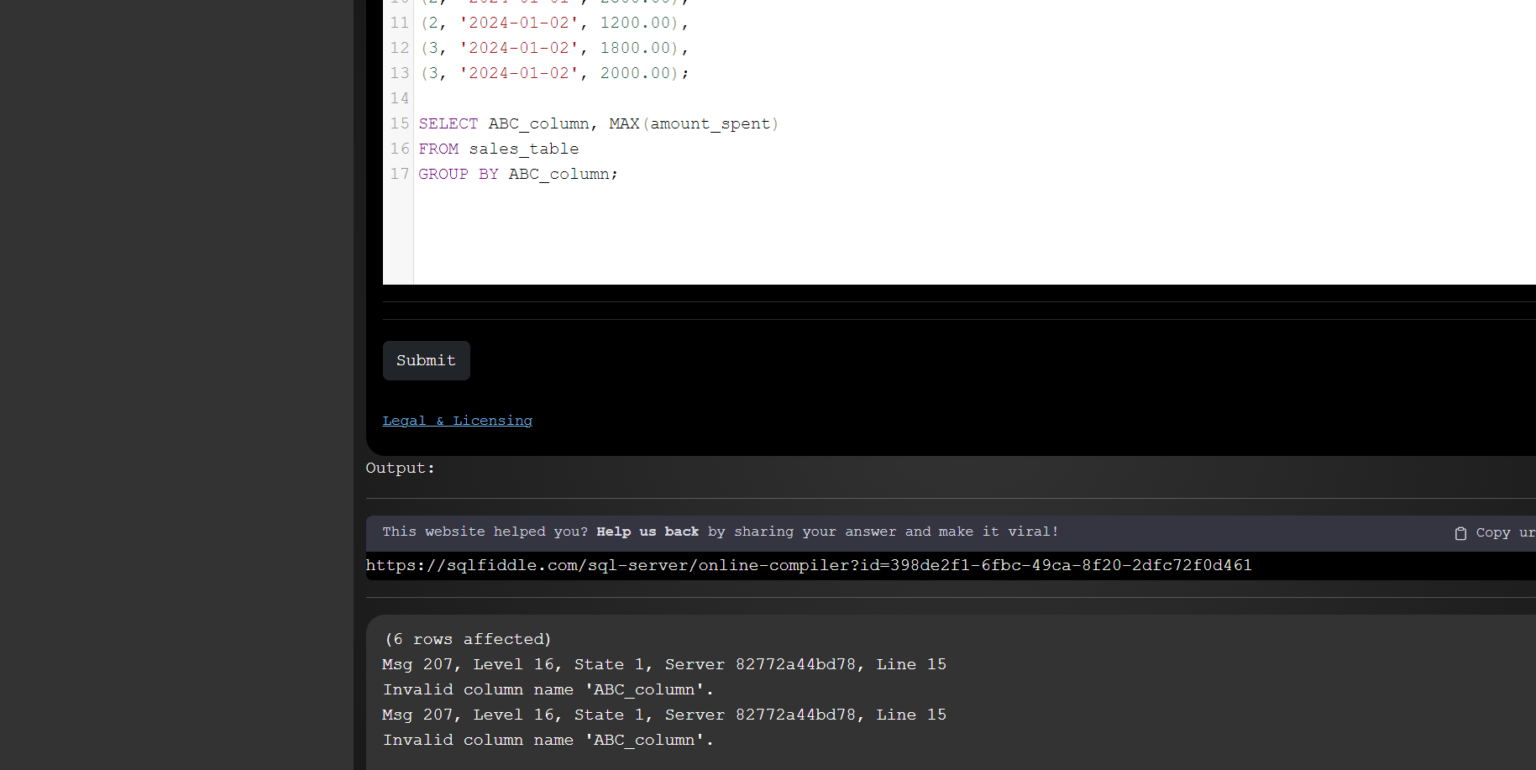Click the Help us back banner text
Viewport: 1536px width, 770px height.
click(647, 531)
